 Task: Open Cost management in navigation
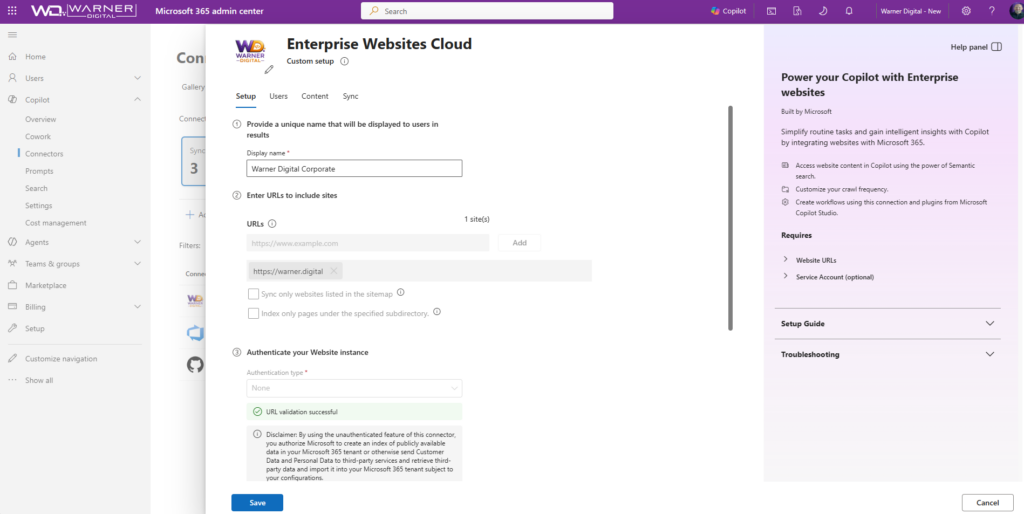coord(56,223)
